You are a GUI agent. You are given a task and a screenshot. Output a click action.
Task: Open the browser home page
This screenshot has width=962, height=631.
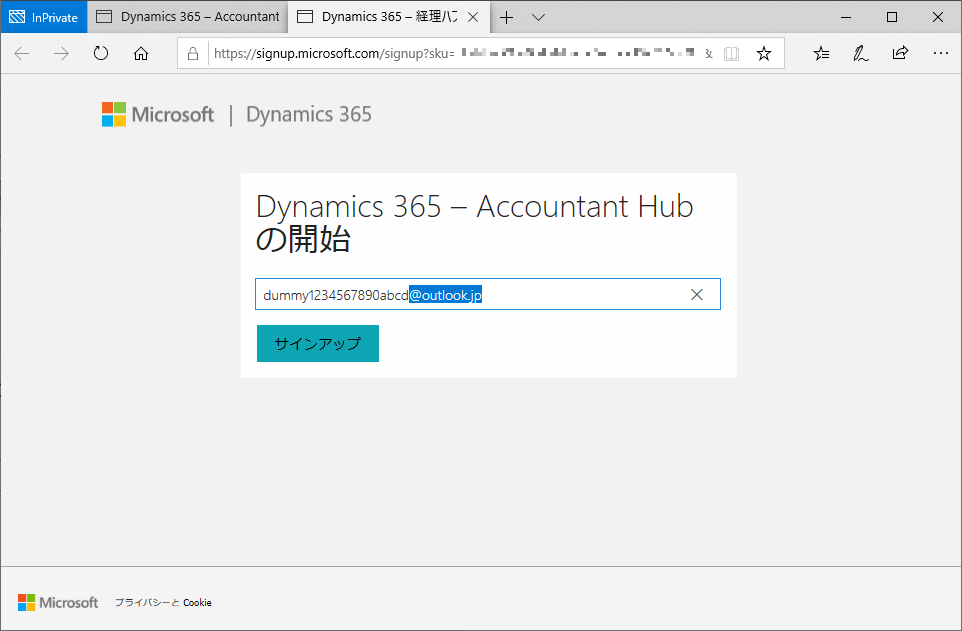click(x=141, y=53)
